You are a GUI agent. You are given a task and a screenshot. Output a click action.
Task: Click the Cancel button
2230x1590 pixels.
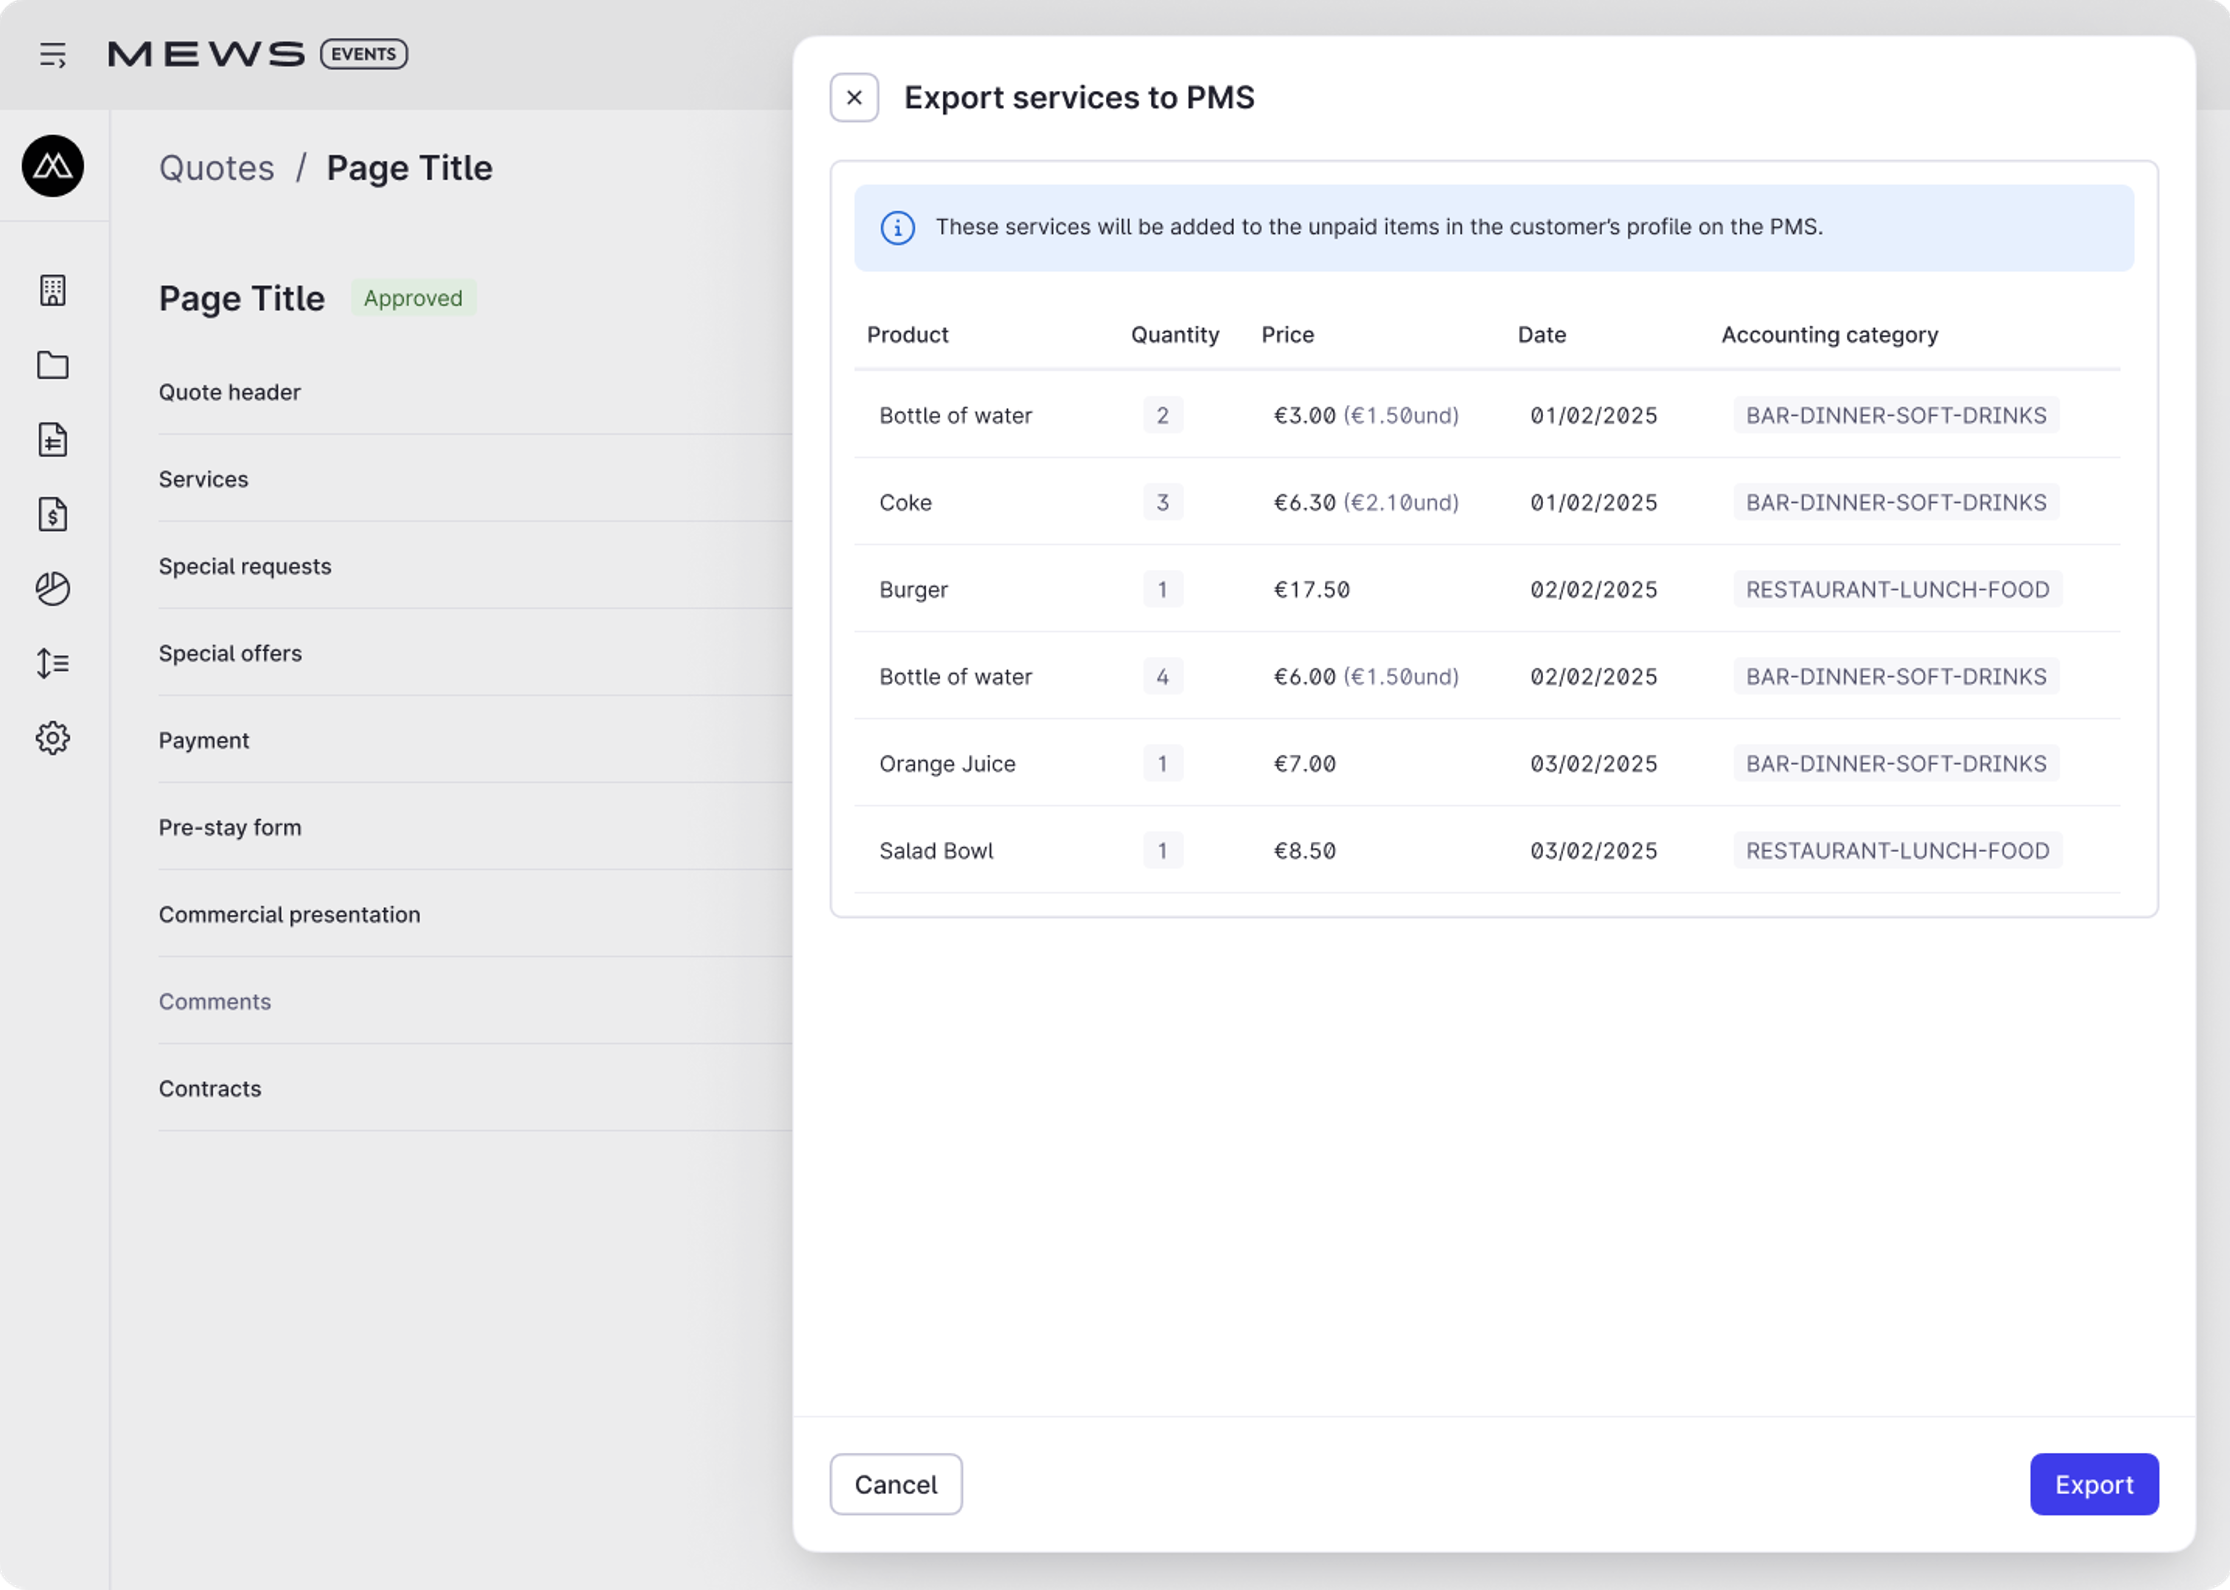pyautogui.click(x=895, y=1484)
